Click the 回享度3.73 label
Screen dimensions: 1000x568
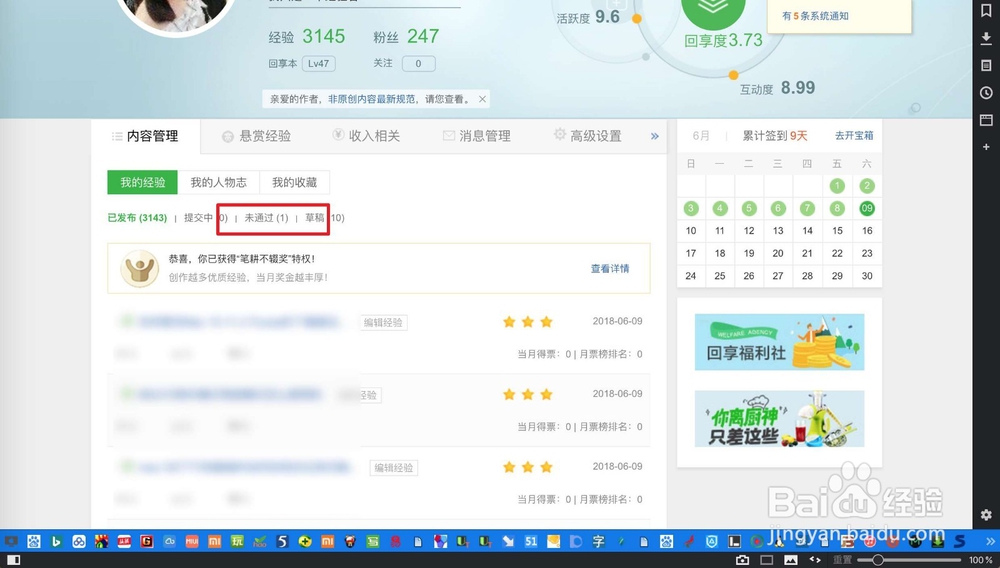pyautogui.click(x=723, y=41)
